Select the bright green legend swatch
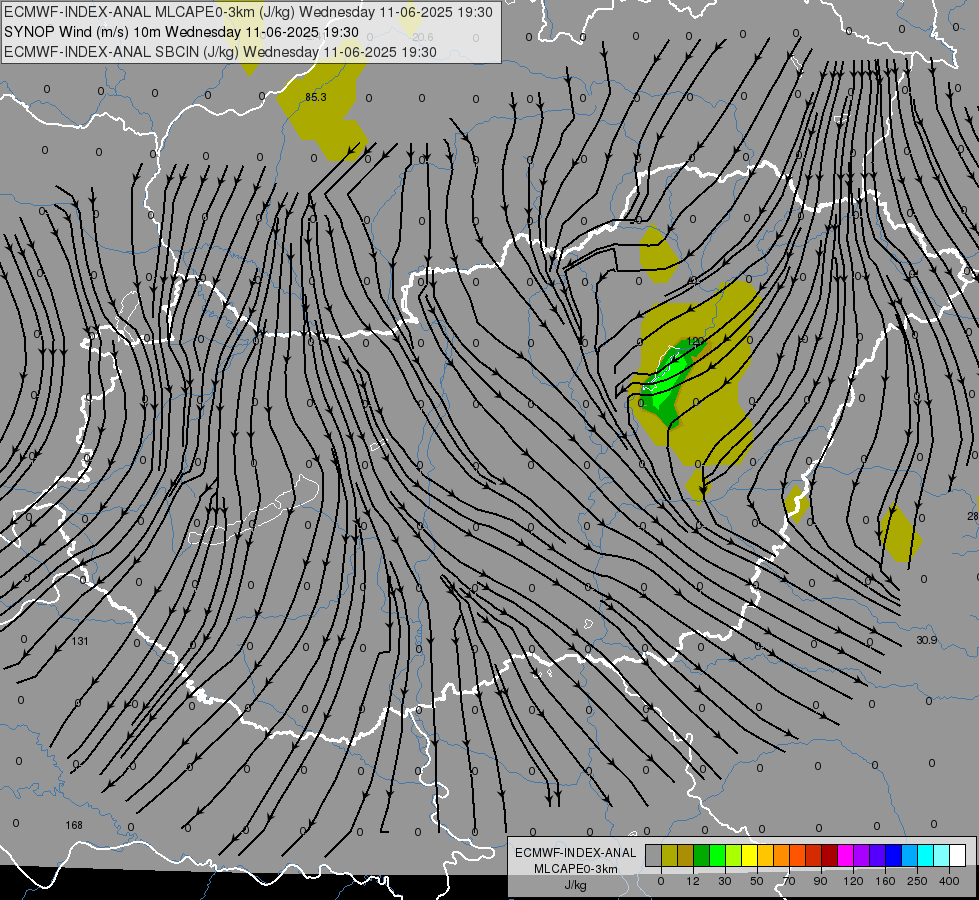This screenshot has width=979, height=900. pos(717,856)
